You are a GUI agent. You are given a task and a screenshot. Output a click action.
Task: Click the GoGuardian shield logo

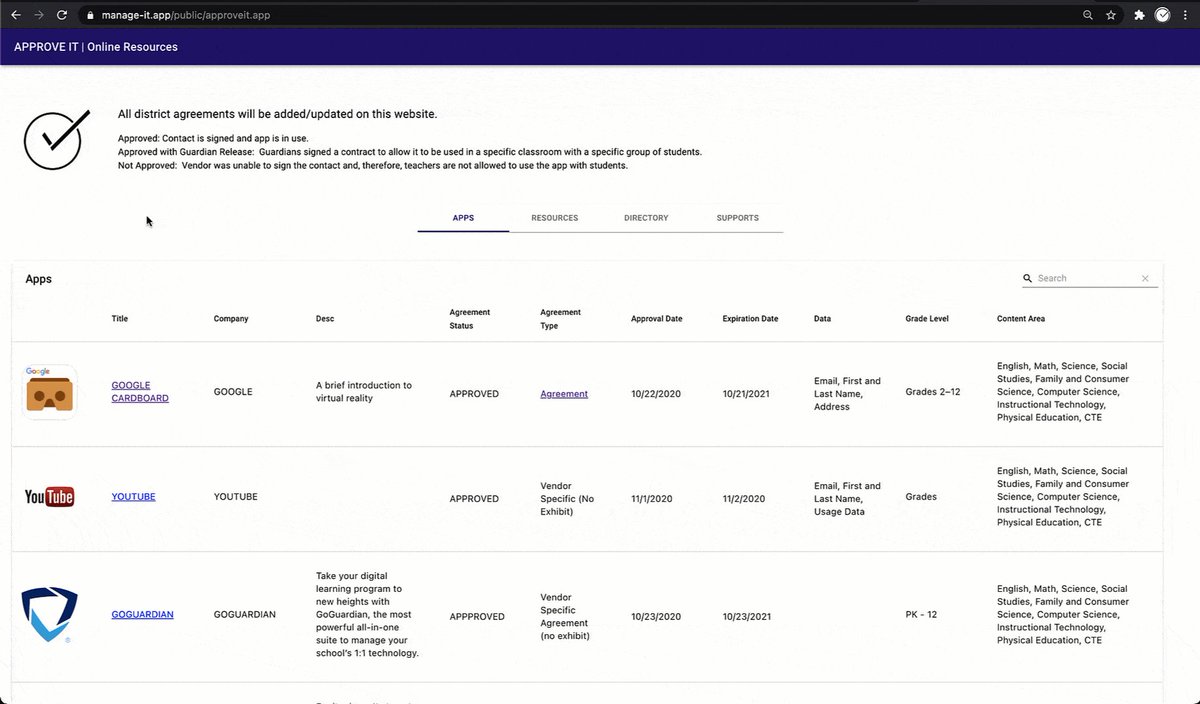coord(49,615)
